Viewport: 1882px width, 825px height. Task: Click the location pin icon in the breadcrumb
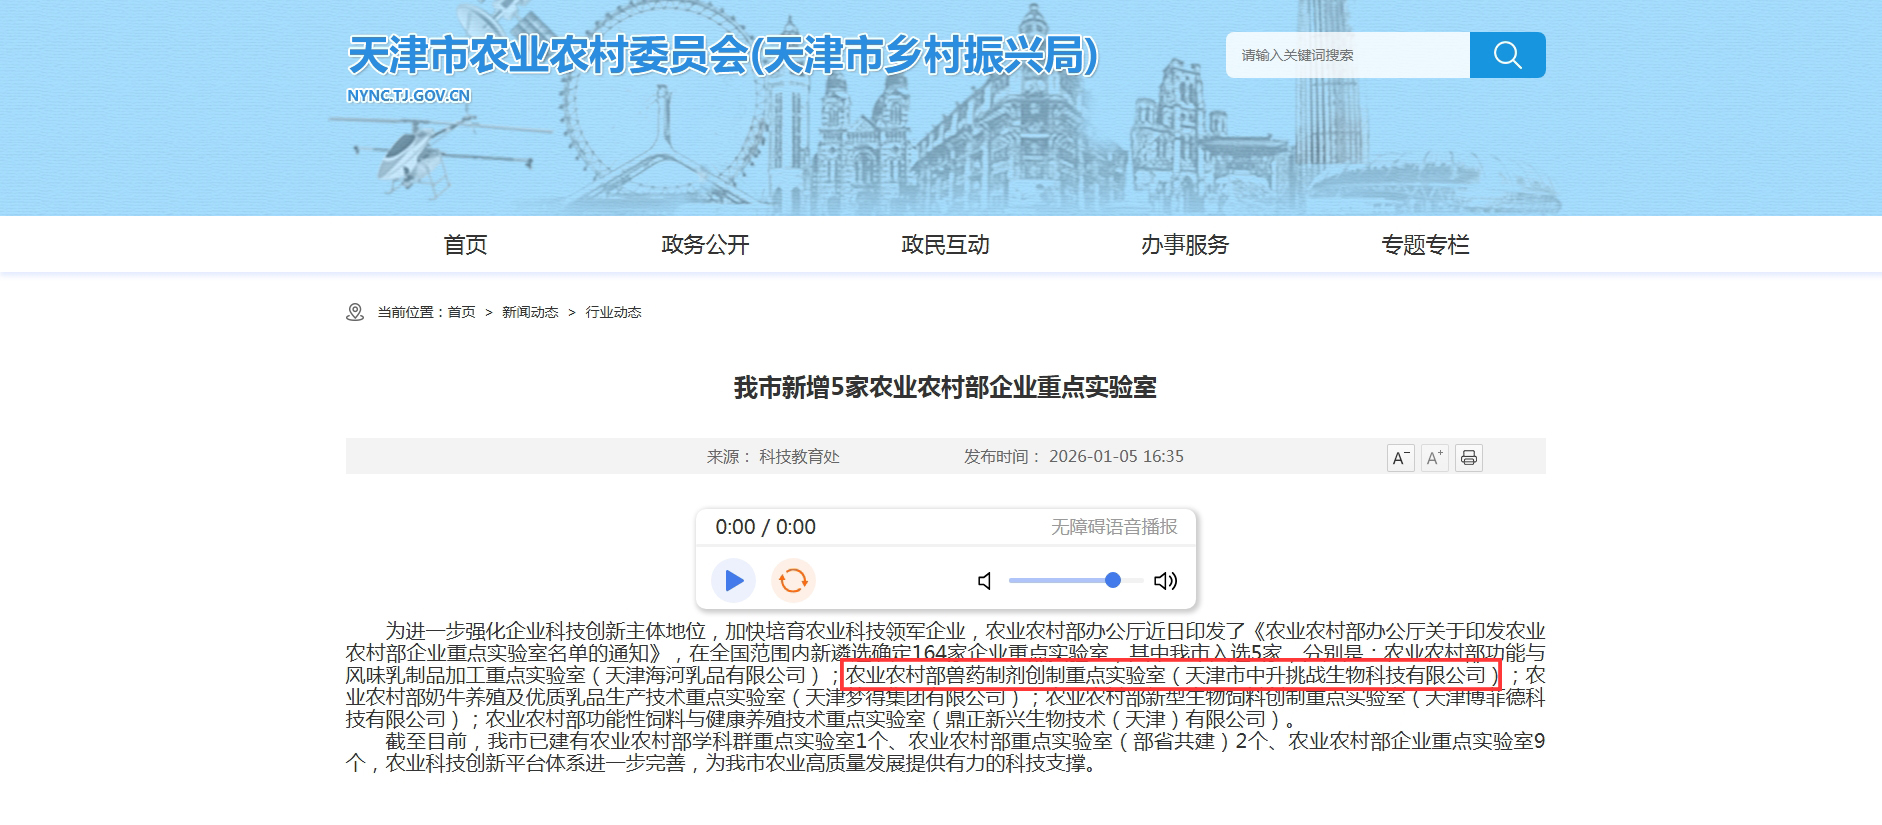pyautogui.click(x=355, y=312)
